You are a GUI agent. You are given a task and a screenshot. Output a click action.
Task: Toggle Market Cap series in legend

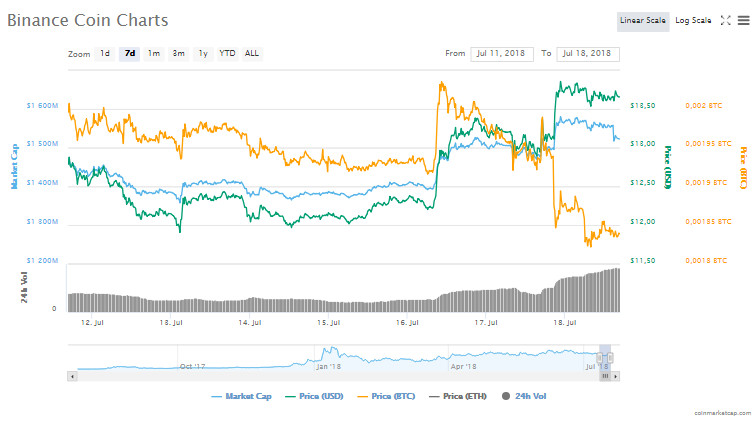[x=241, y=396]
